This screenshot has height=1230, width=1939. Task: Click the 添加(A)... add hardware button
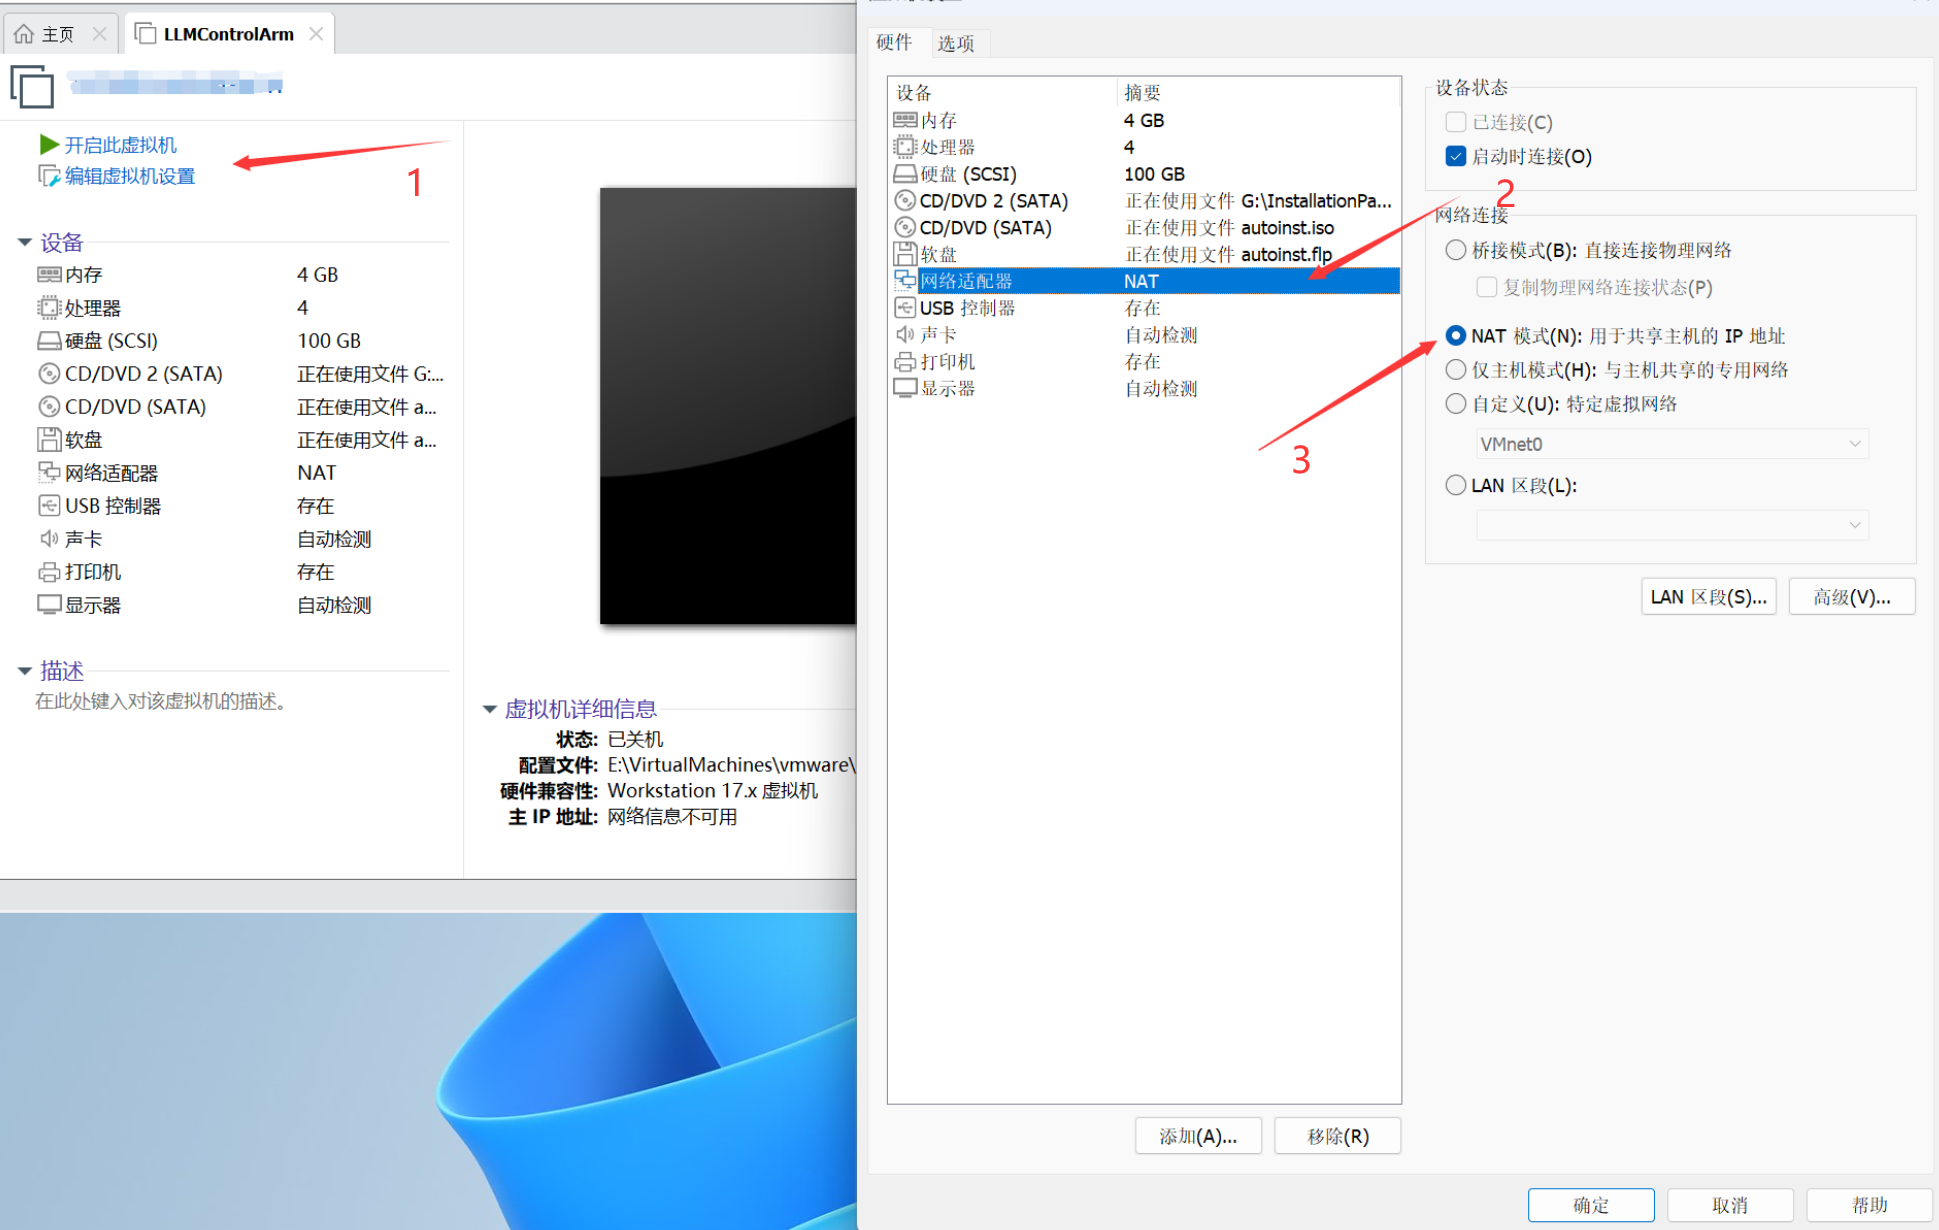(1197, 1136)
